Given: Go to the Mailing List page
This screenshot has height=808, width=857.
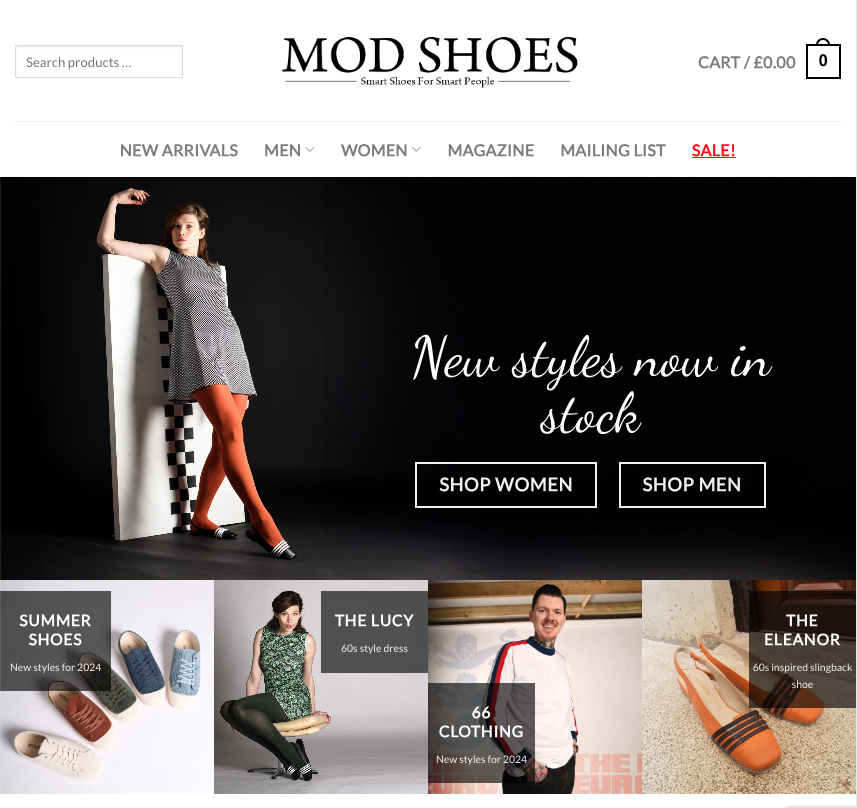Looking at the screenshot, I should (613, 150).
